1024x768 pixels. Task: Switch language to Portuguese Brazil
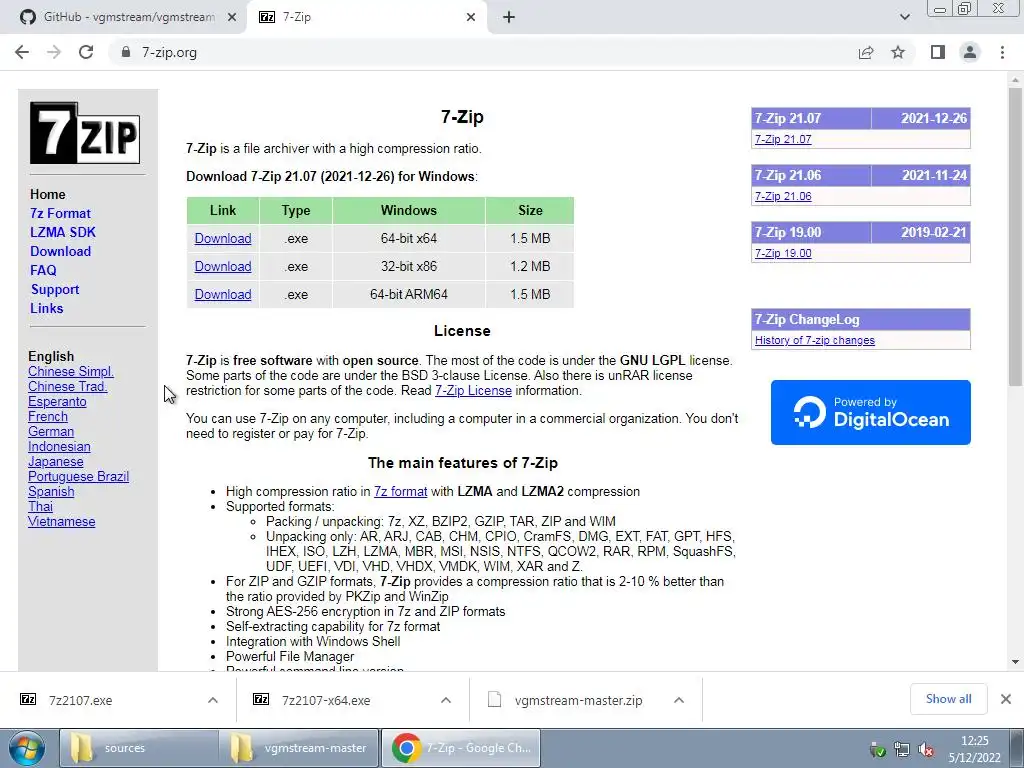pyautogui.click(x=78, y=477)
